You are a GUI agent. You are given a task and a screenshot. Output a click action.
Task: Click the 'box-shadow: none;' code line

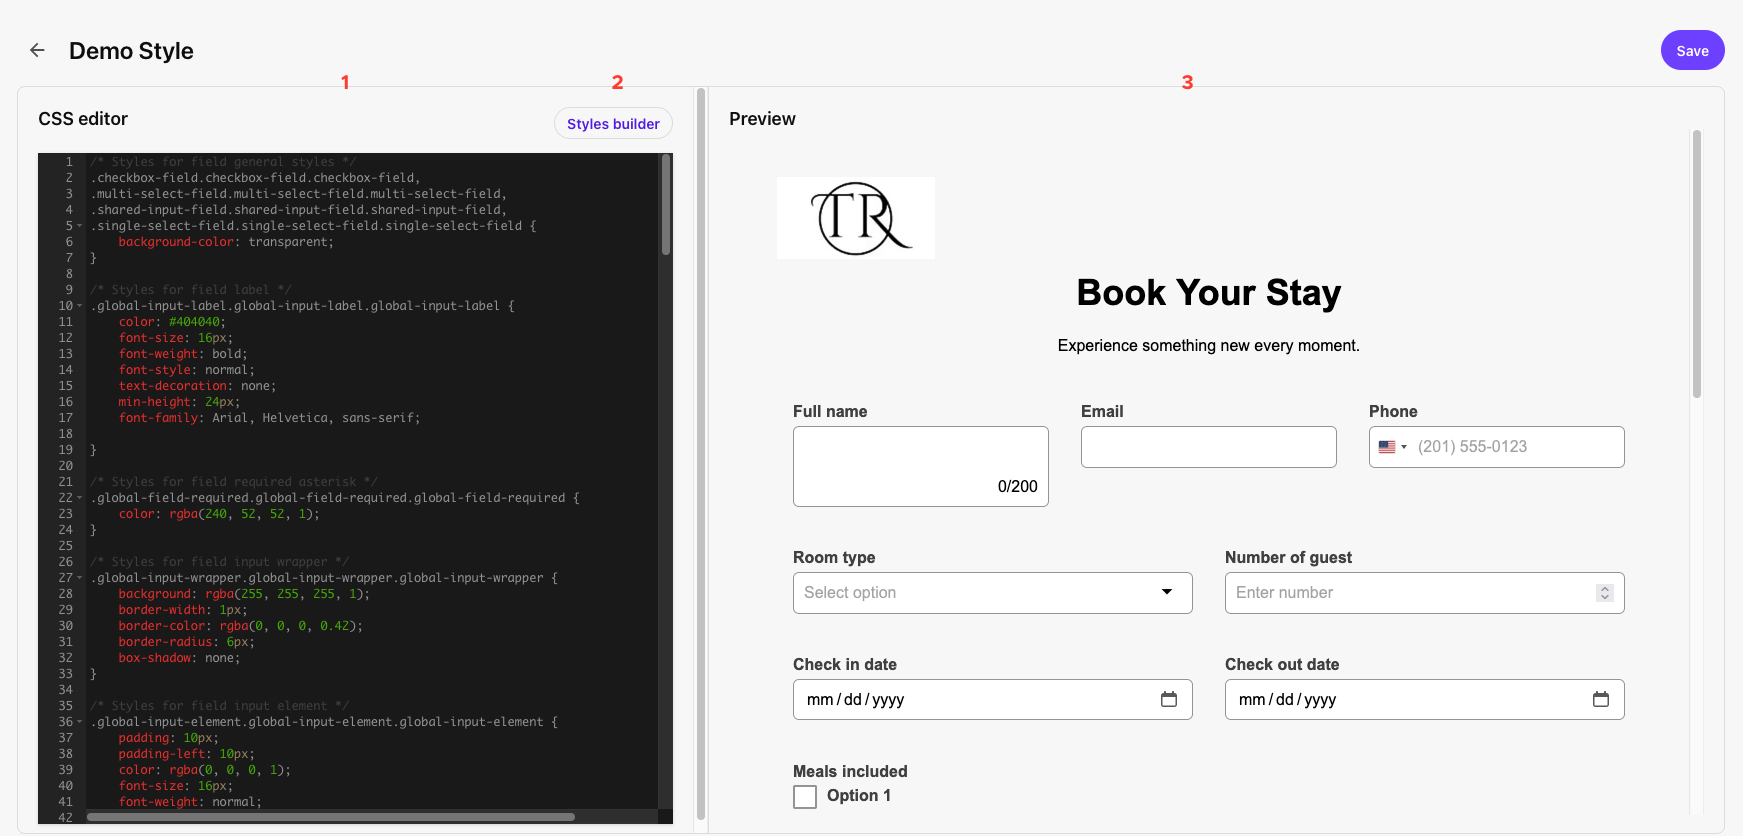tap(179, 658)
